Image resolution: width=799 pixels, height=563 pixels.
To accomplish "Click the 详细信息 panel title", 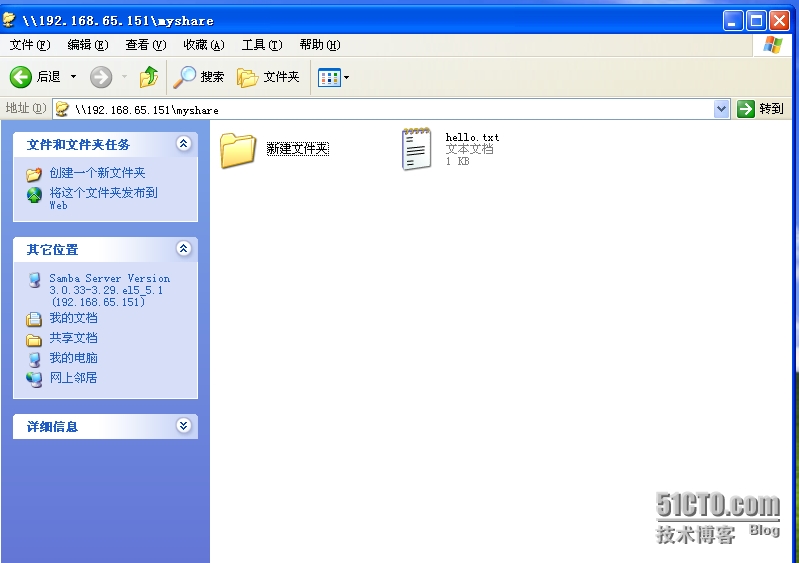I will click(52, 426).
